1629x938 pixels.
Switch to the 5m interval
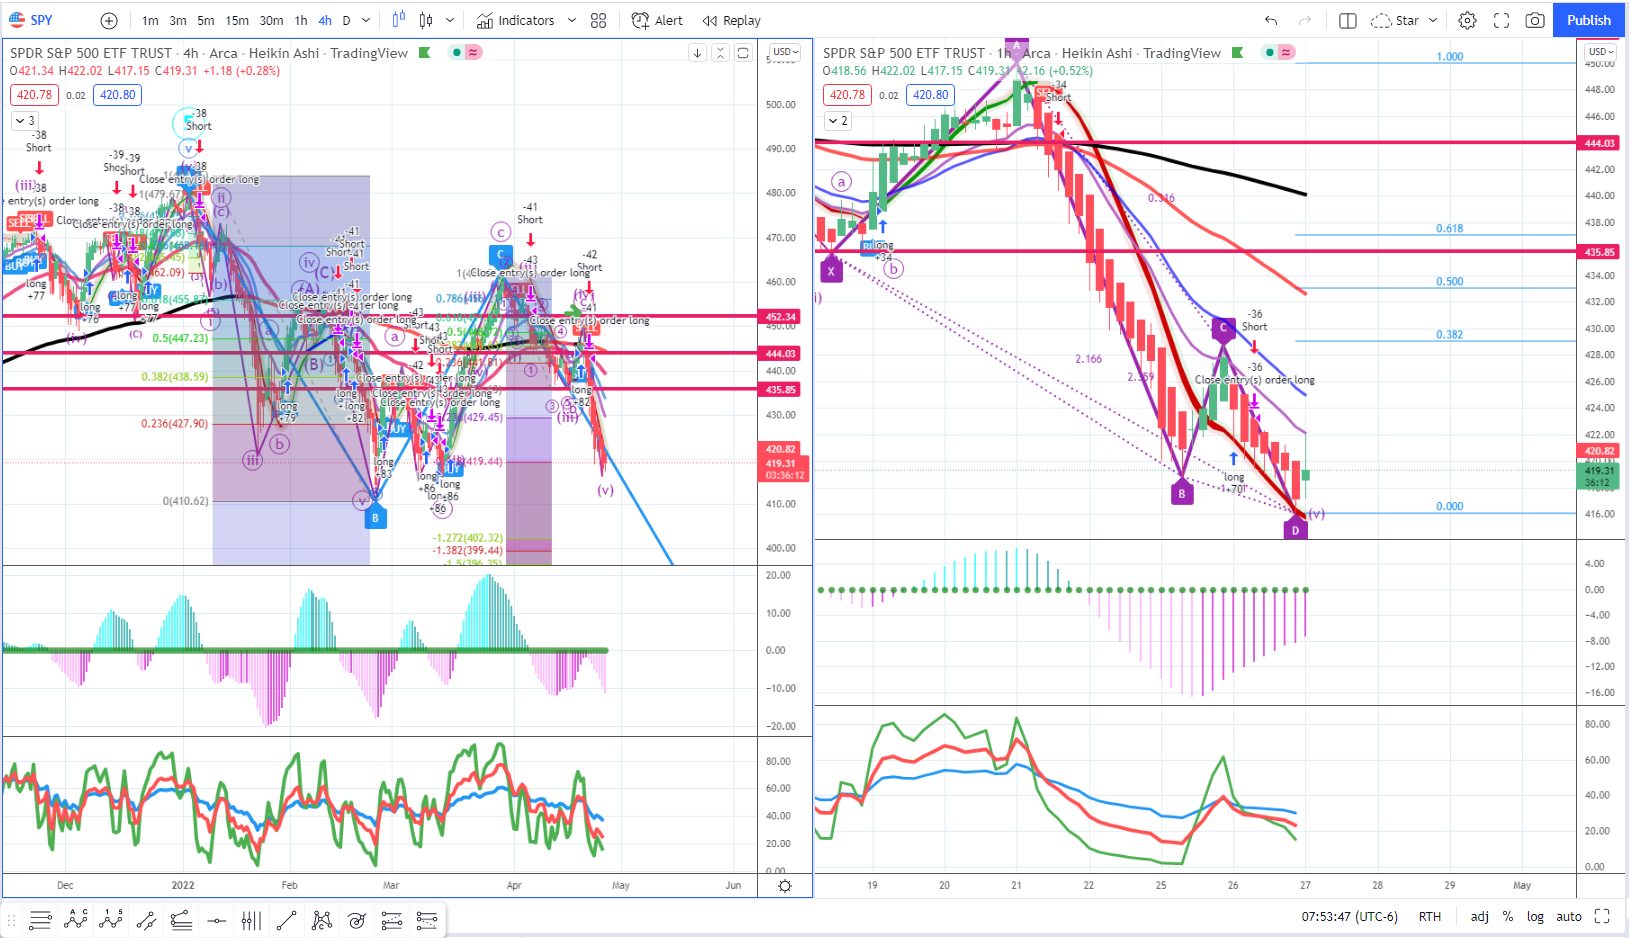point(205,20)
